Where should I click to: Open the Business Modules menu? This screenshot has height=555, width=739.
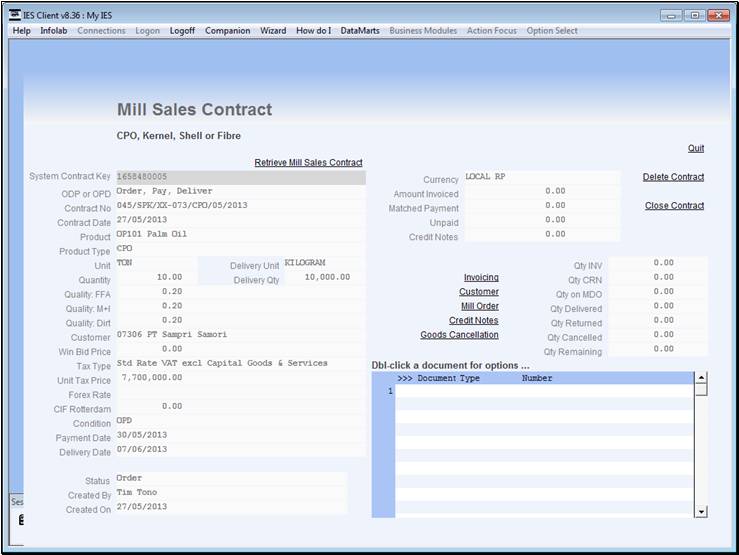(423, 31)
